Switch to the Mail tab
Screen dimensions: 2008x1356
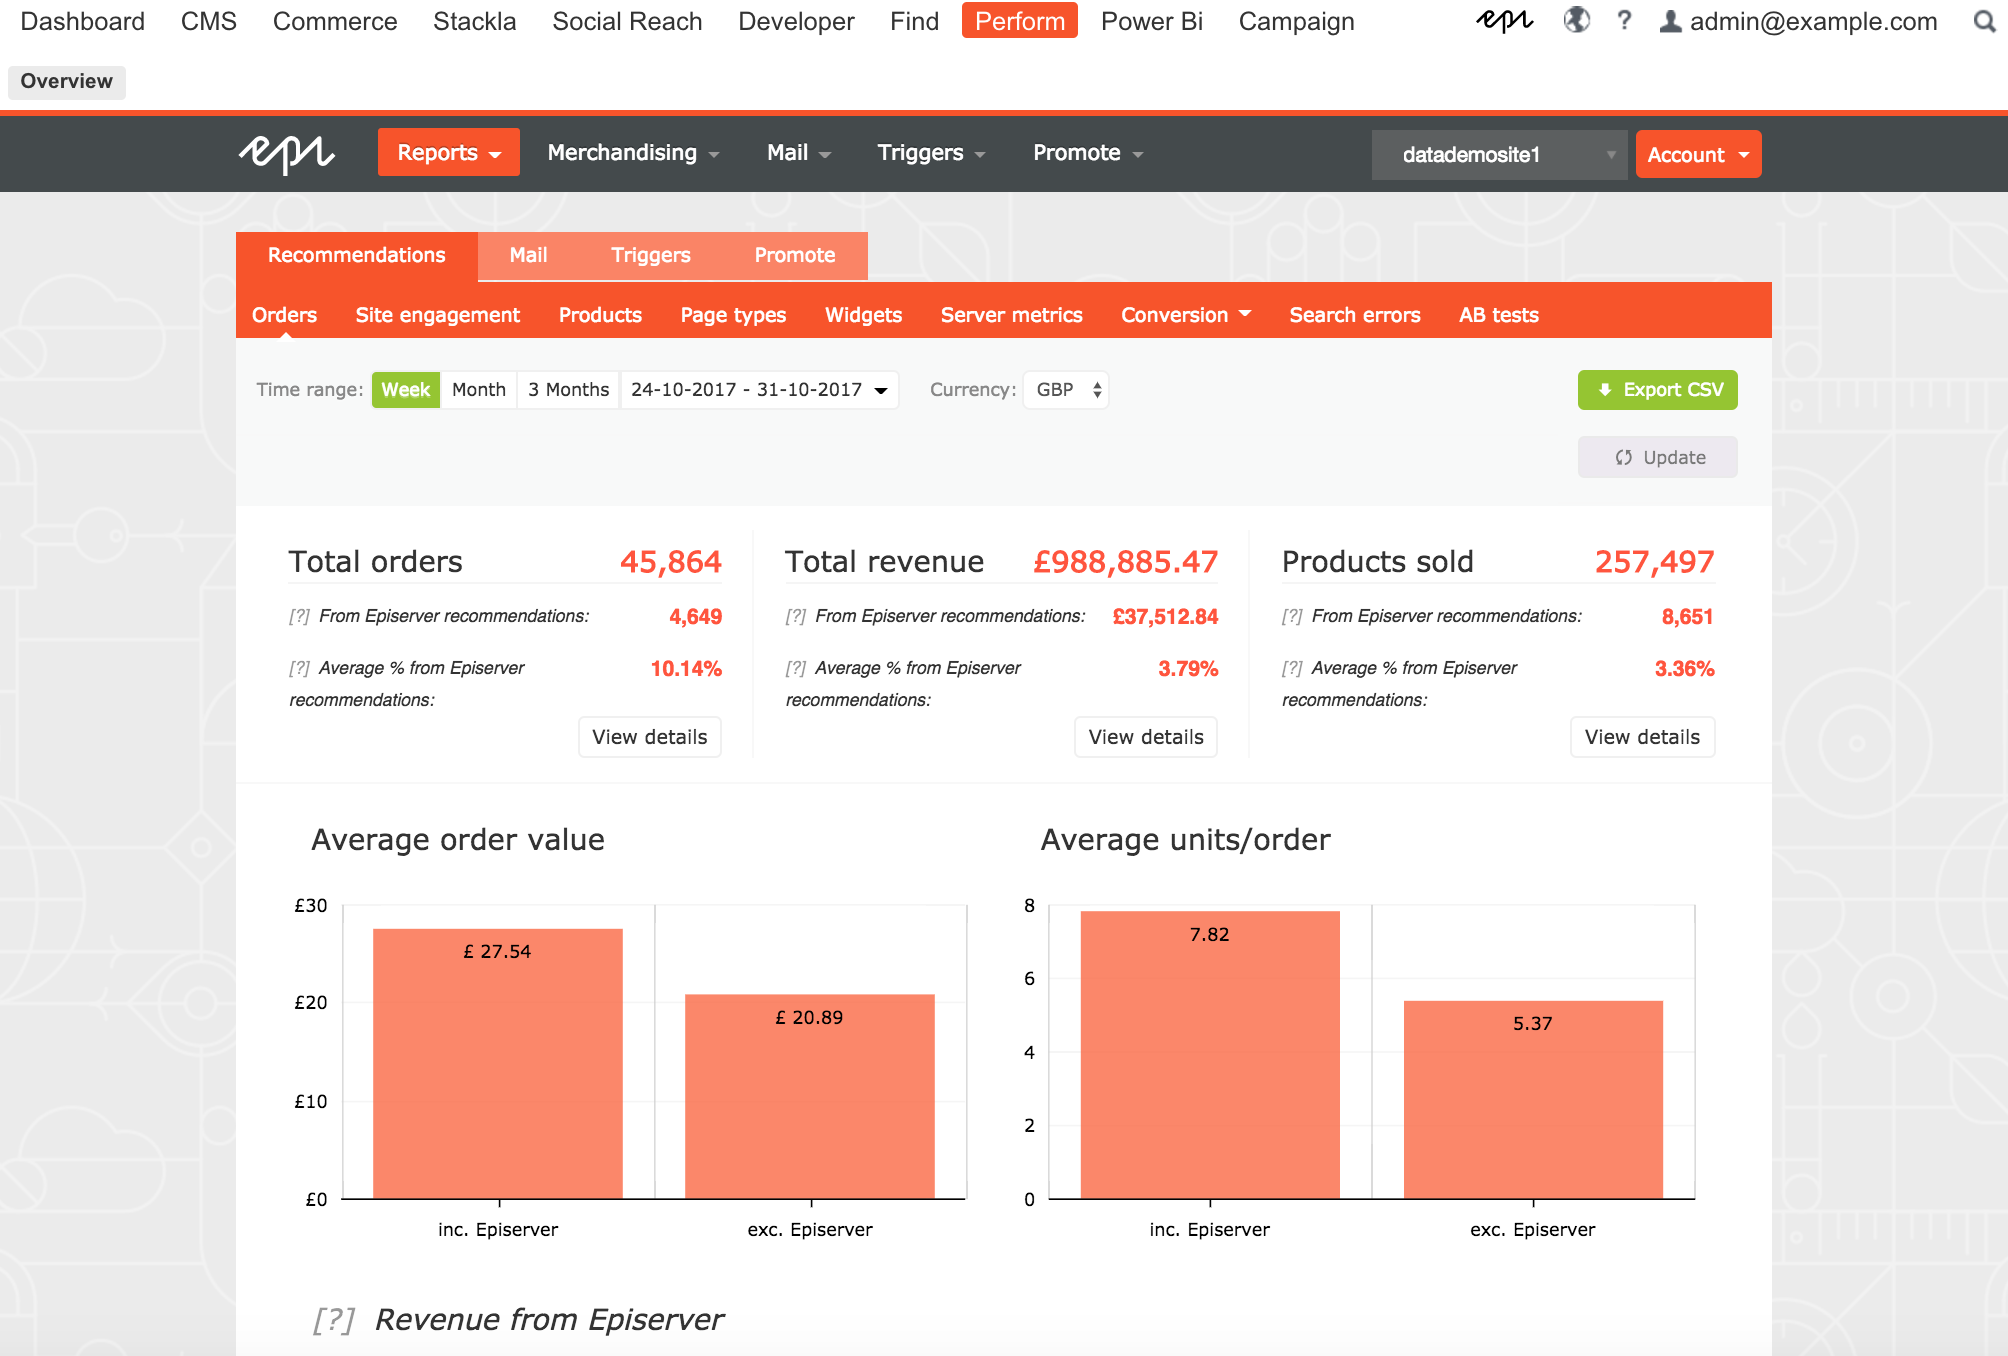528,256
